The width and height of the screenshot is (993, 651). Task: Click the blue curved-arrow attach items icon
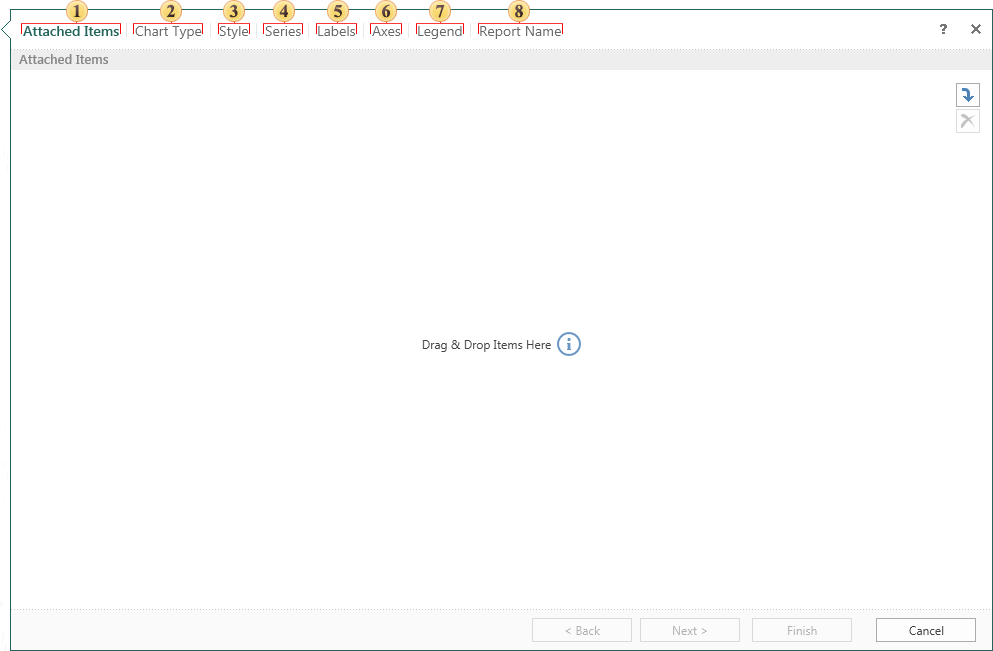(x=967, y=95)
